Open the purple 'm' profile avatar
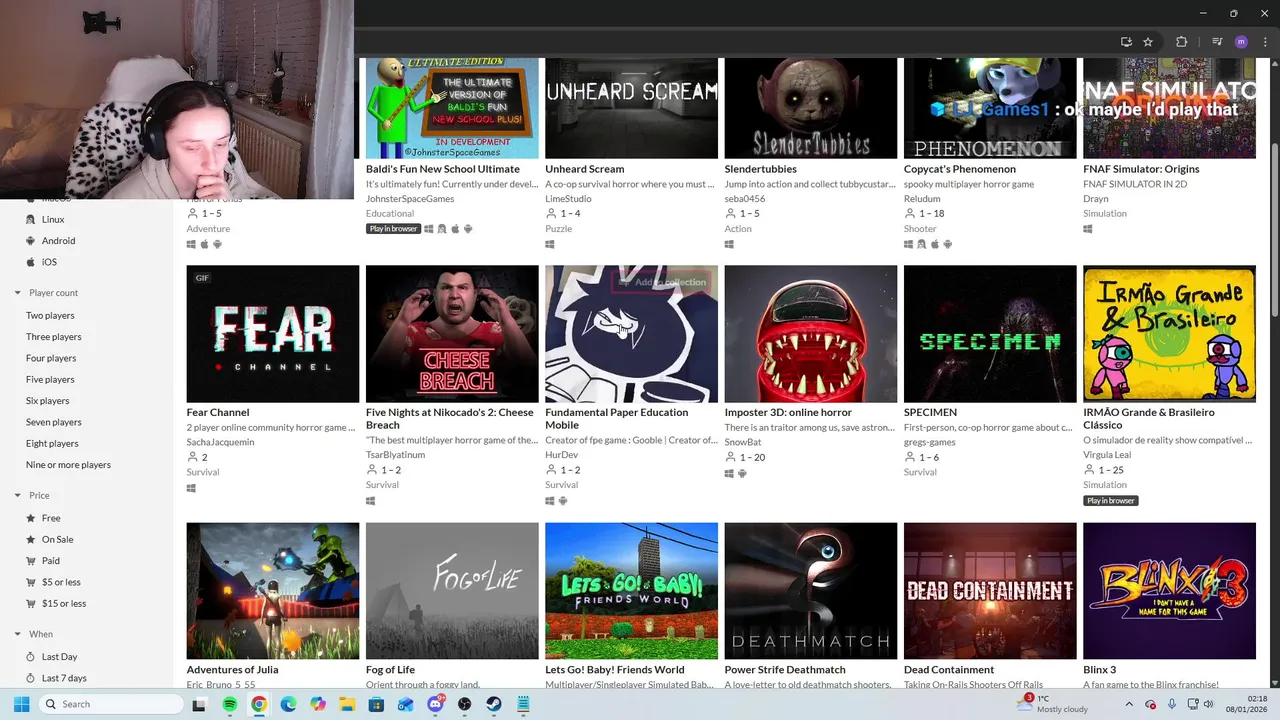The height and width of the screenshot is (720, 1280). (1241, 42)
